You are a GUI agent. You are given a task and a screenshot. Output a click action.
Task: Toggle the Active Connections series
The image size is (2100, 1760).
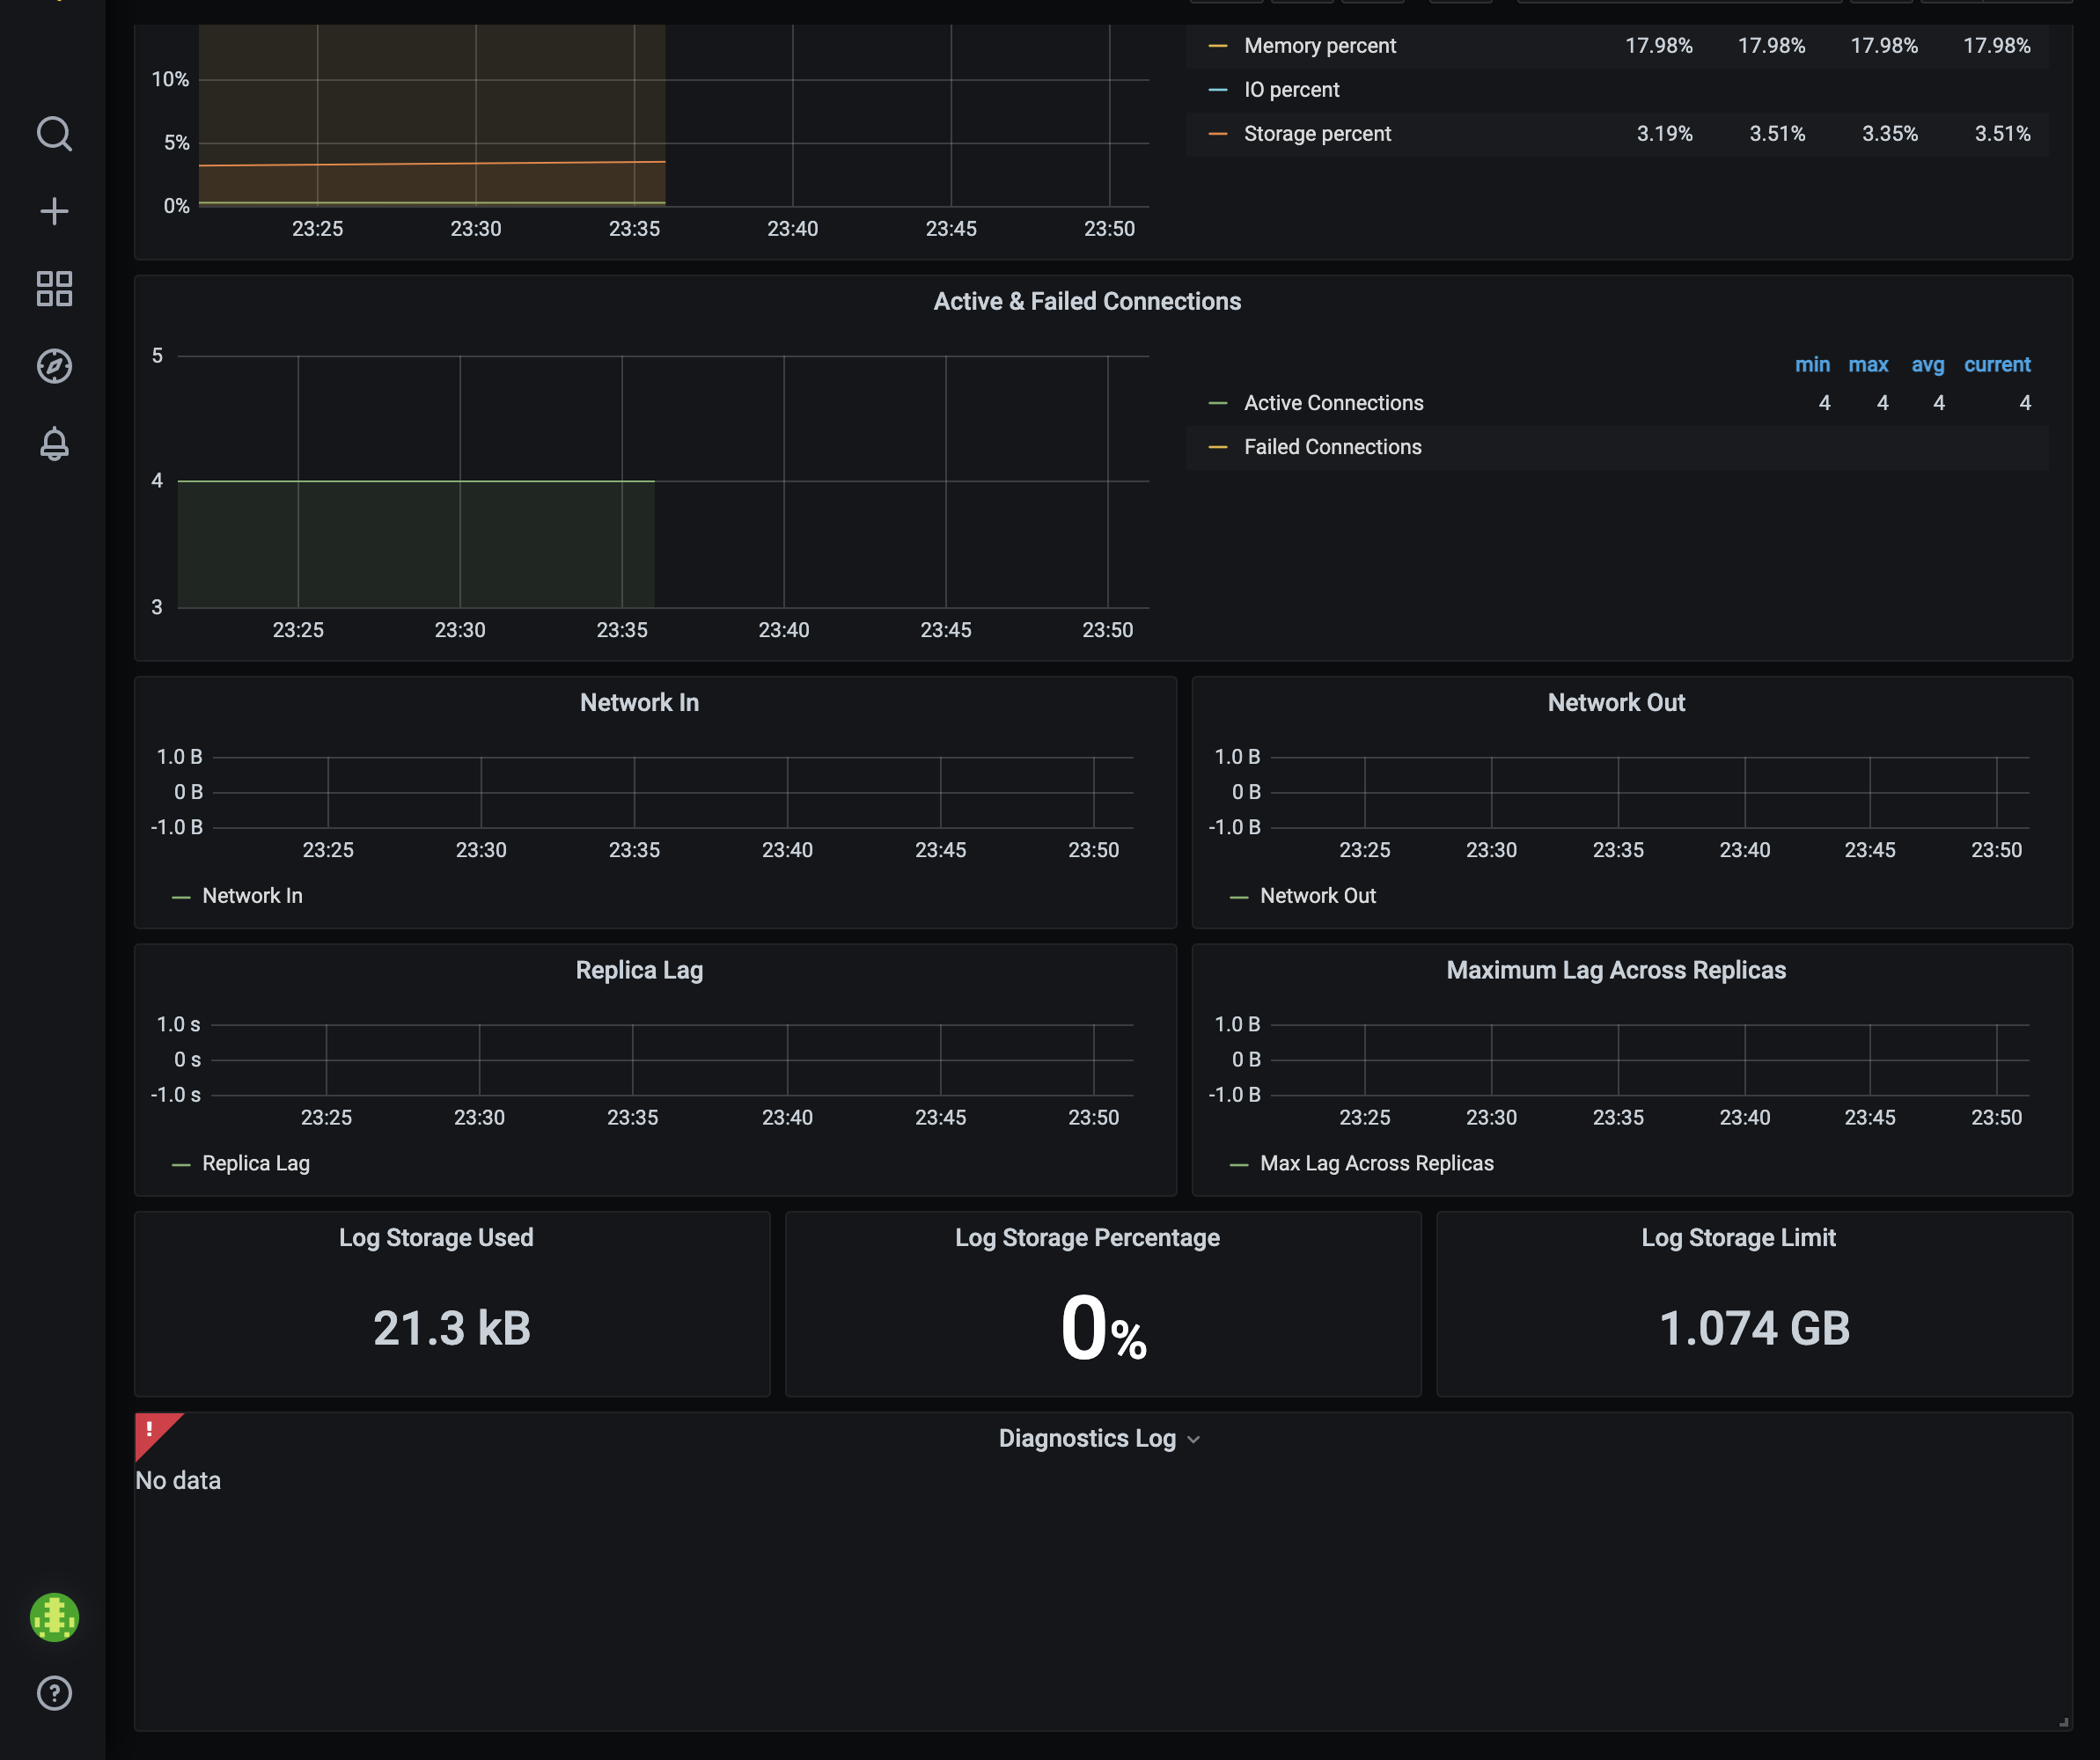(x=1333, y=402)
